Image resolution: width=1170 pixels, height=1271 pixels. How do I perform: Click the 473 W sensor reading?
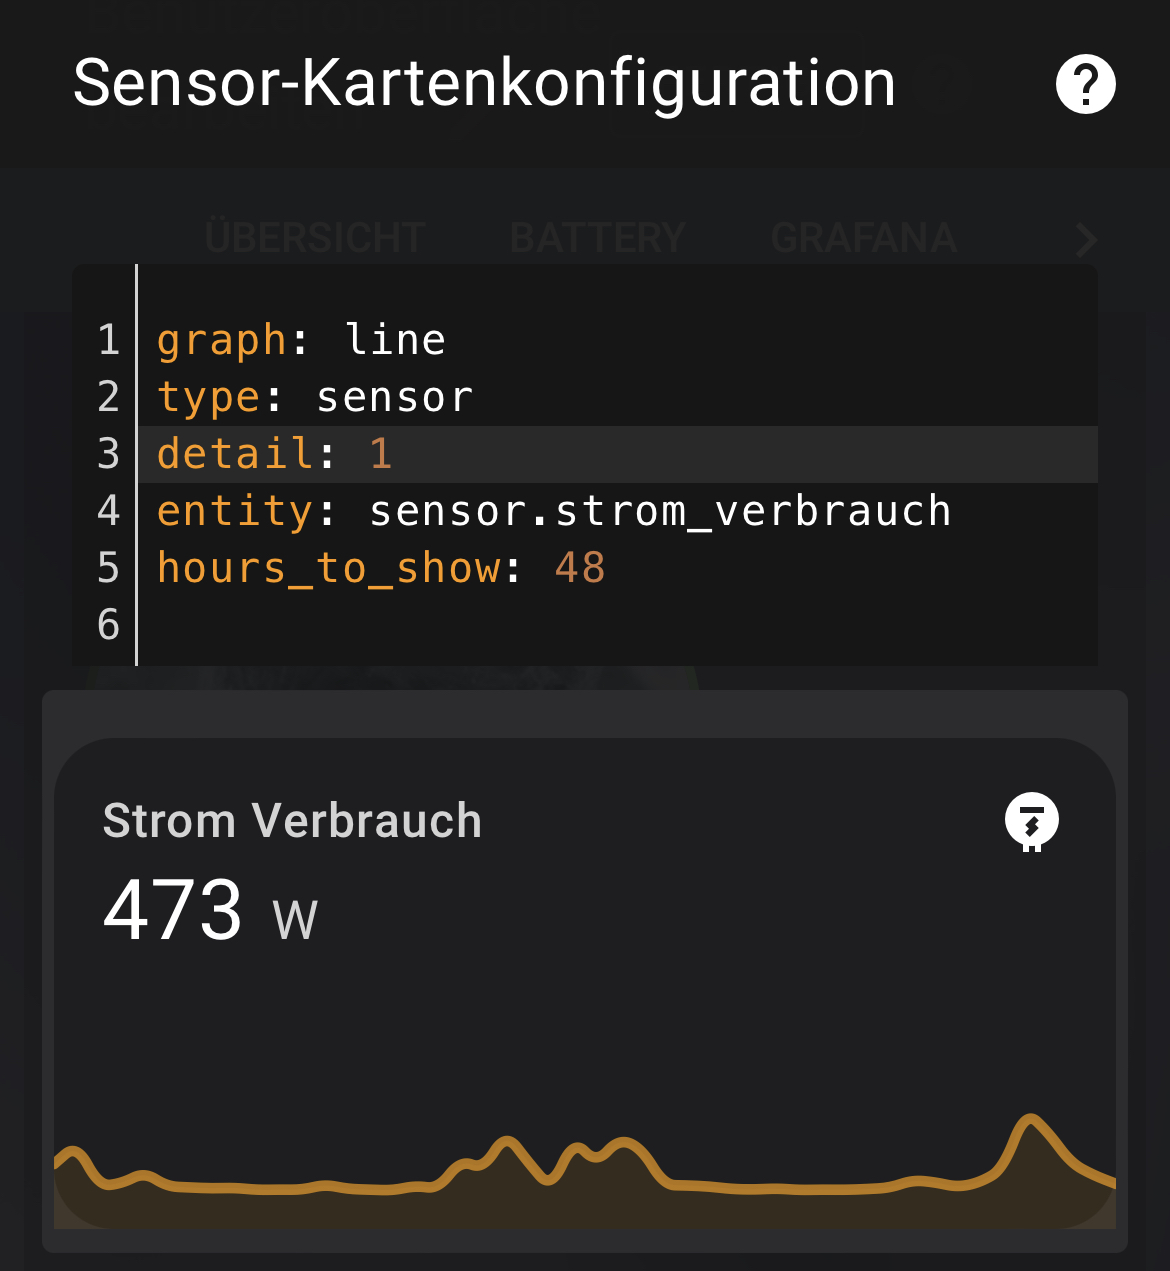click(210, 911)
